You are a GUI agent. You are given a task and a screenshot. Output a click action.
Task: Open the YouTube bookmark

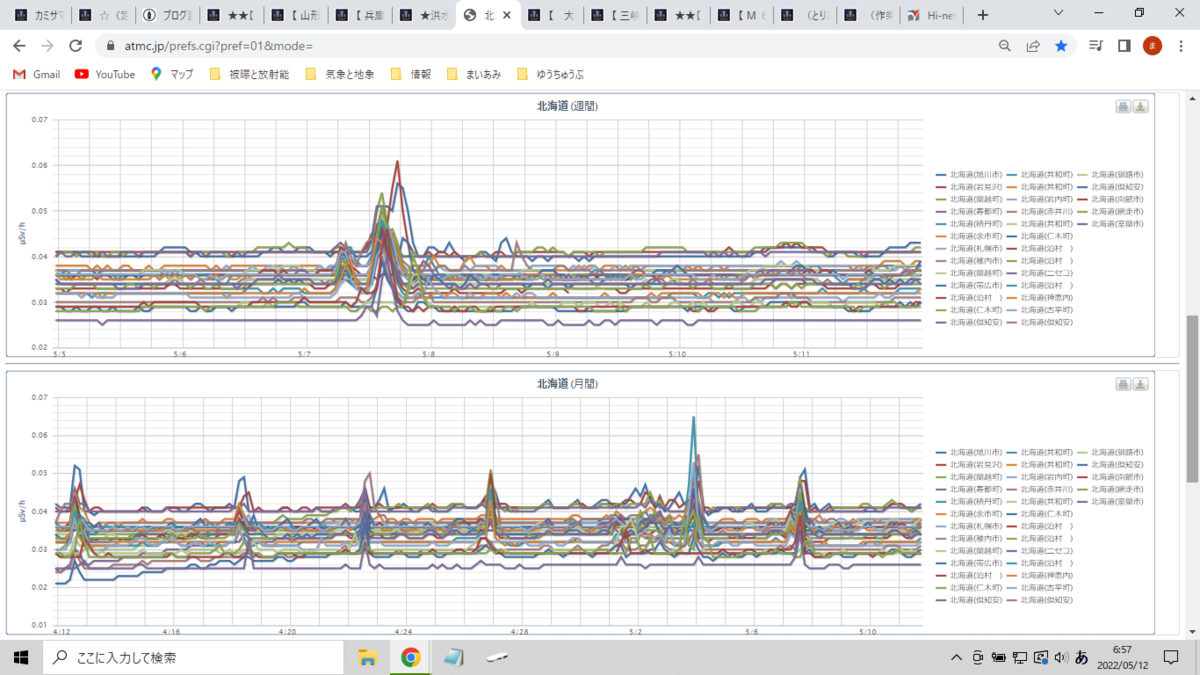[x=105, y=74]
